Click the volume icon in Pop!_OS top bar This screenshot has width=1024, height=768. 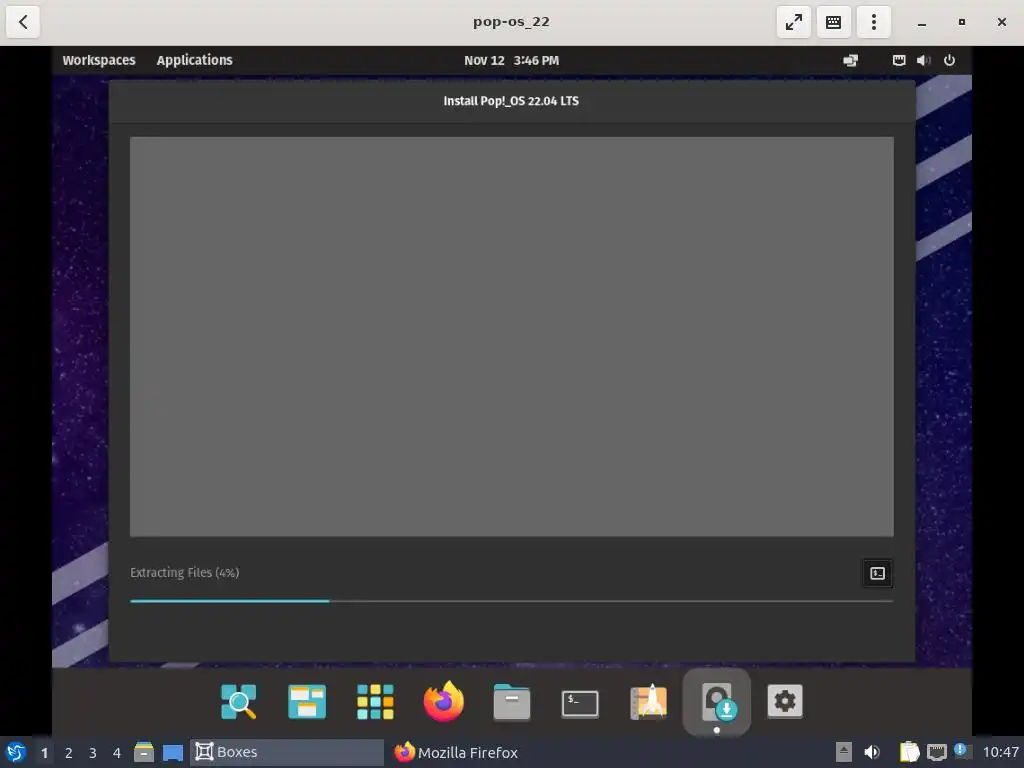923,60
